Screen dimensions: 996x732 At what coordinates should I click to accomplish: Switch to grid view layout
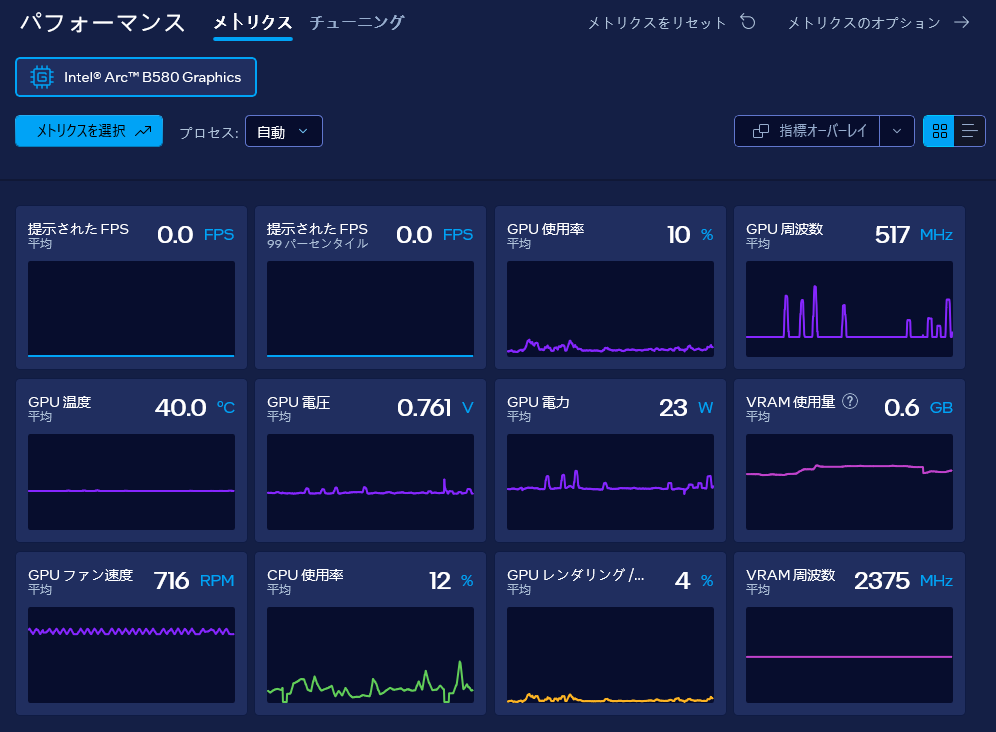pos(939,131)
